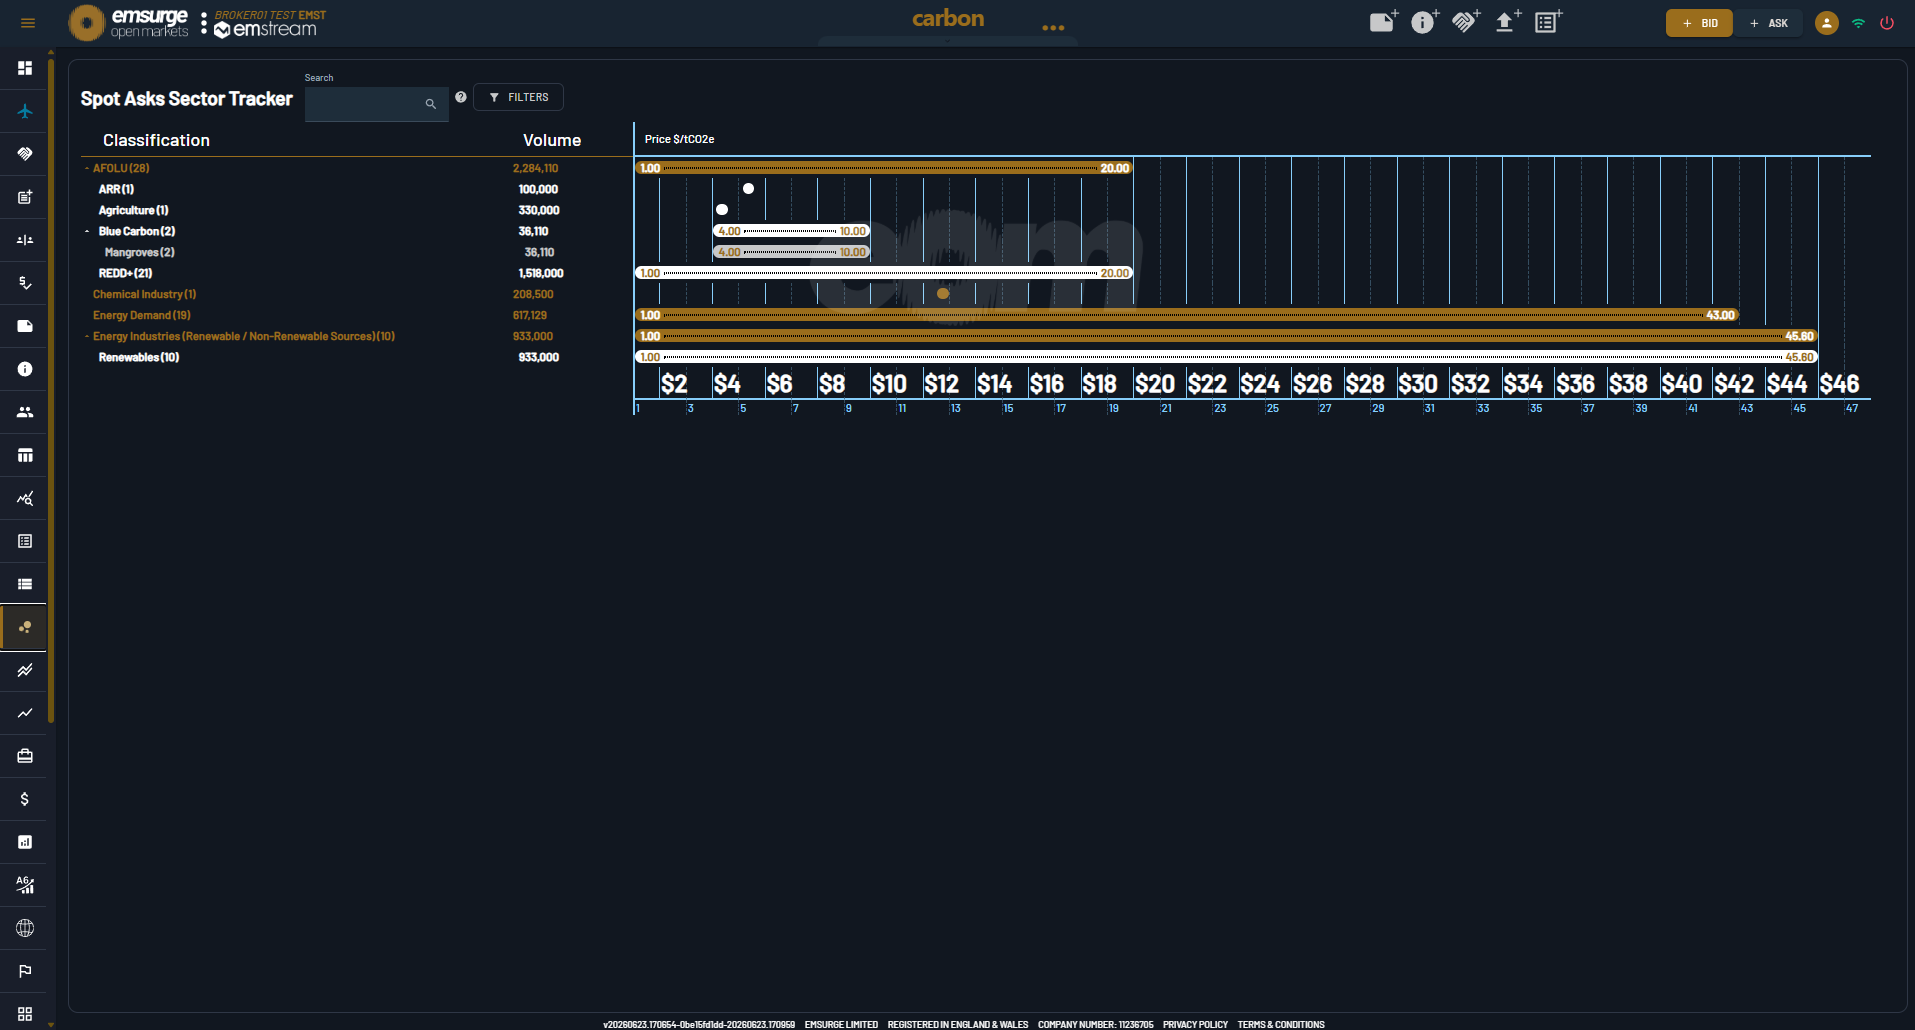
Task: Open the single-line trend chart icon
Action: click(25, 713)
